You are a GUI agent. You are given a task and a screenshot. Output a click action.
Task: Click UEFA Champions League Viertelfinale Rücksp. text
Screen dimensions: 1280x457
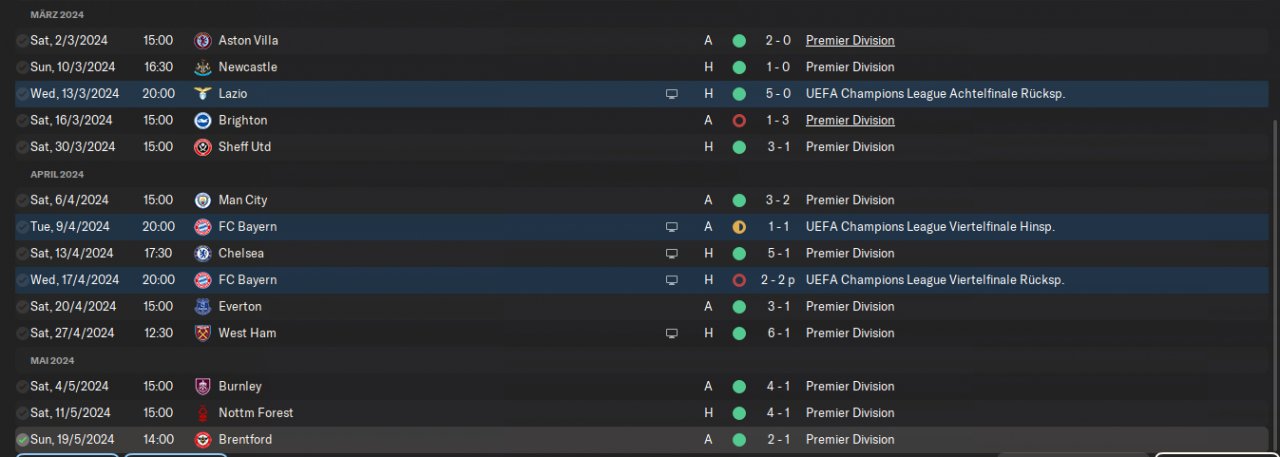[934, 280]
